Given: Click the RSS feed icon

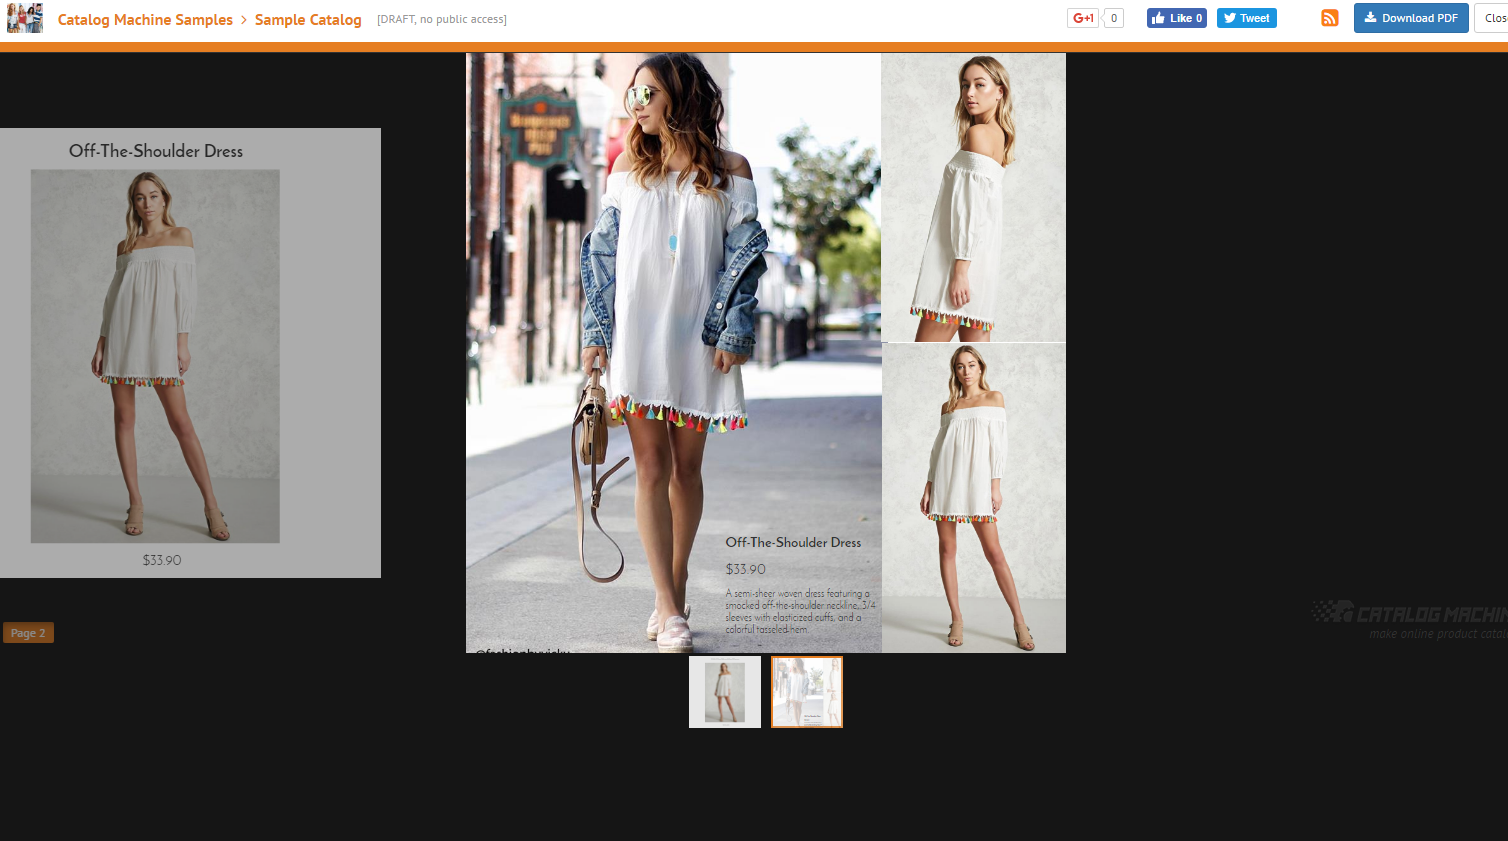Looking at the screenshot, I should (x=1329, y=17).
